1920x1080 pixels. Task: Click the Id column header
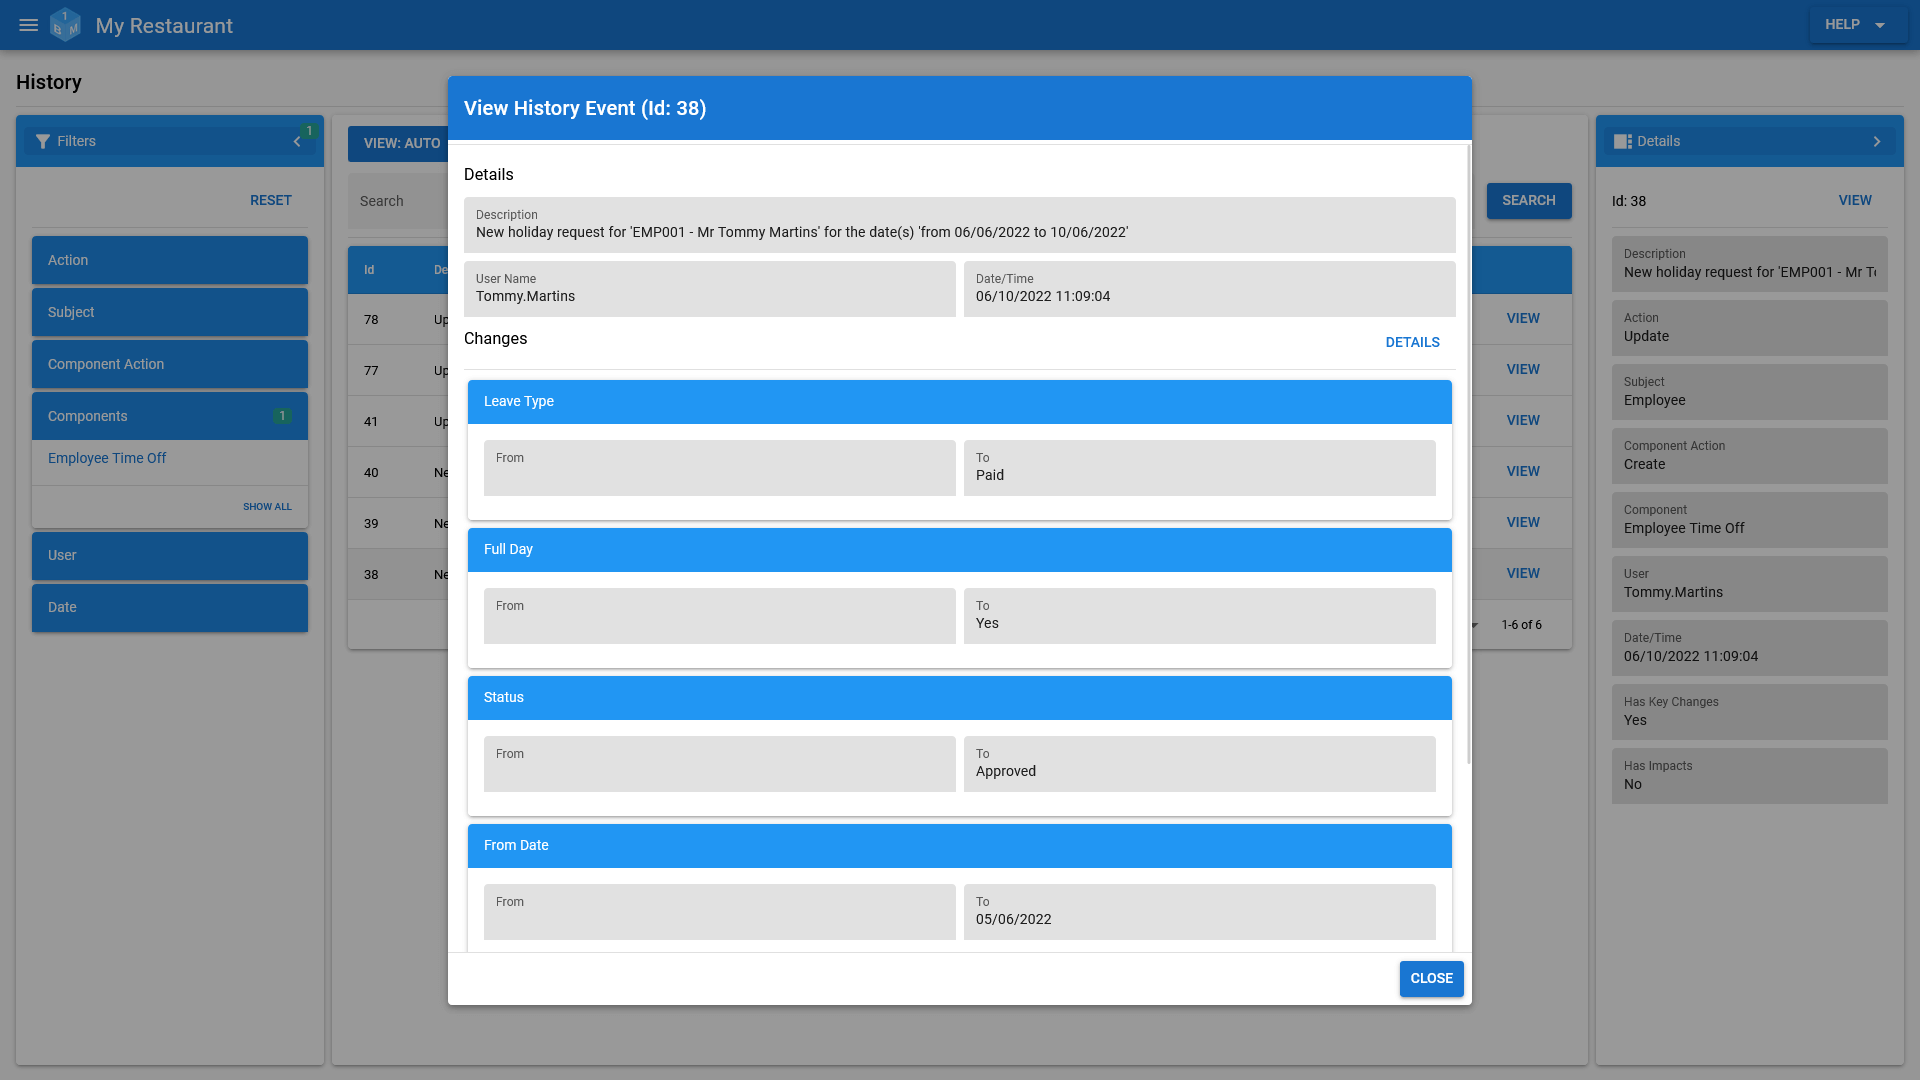pos(369,270)
